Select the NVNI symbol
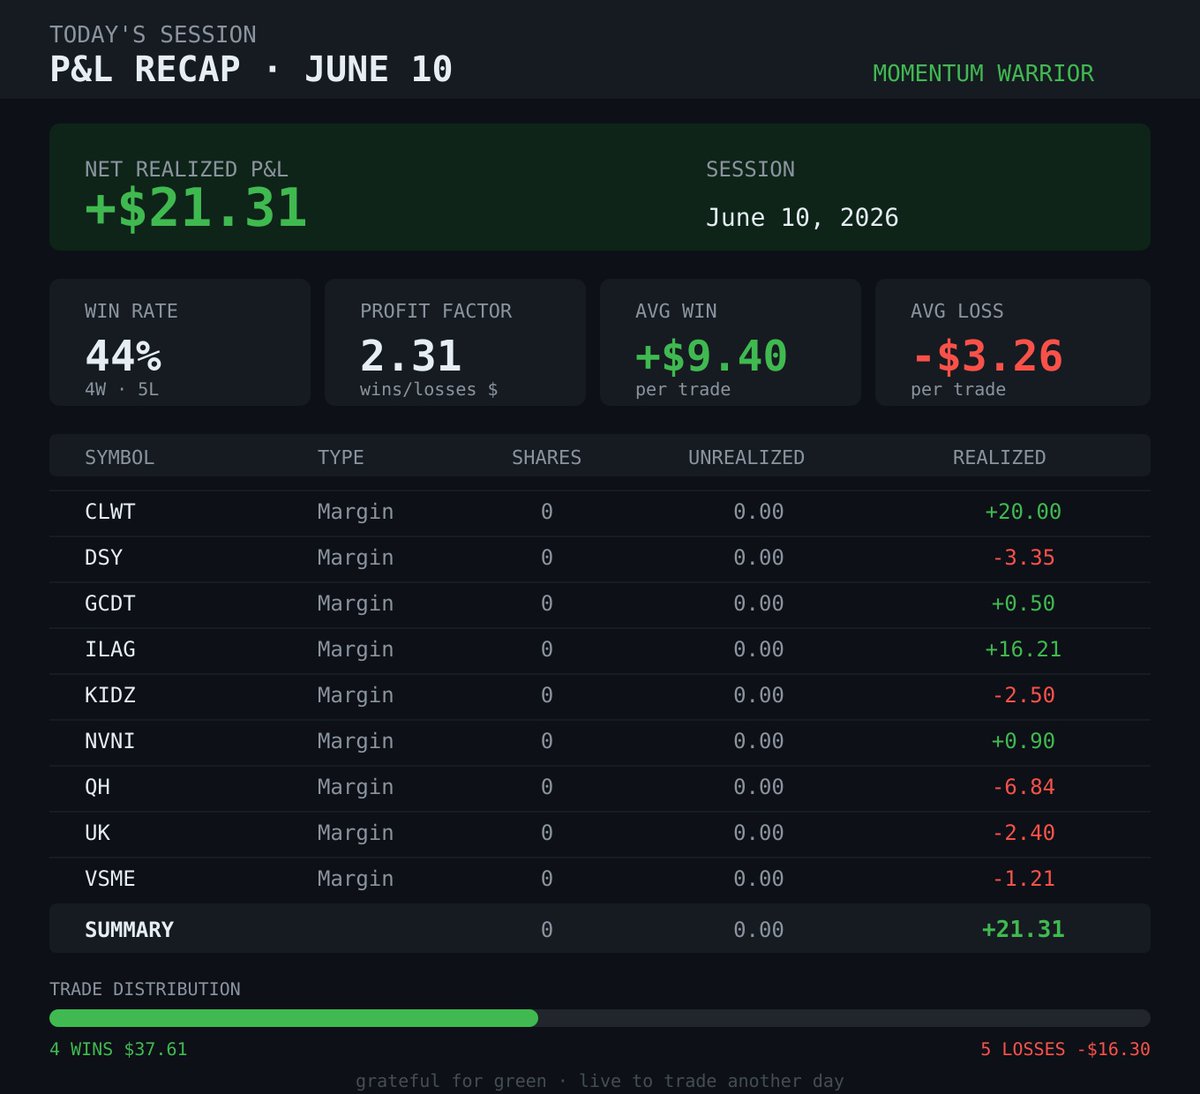1200x1094 pixels. (110, 741)
